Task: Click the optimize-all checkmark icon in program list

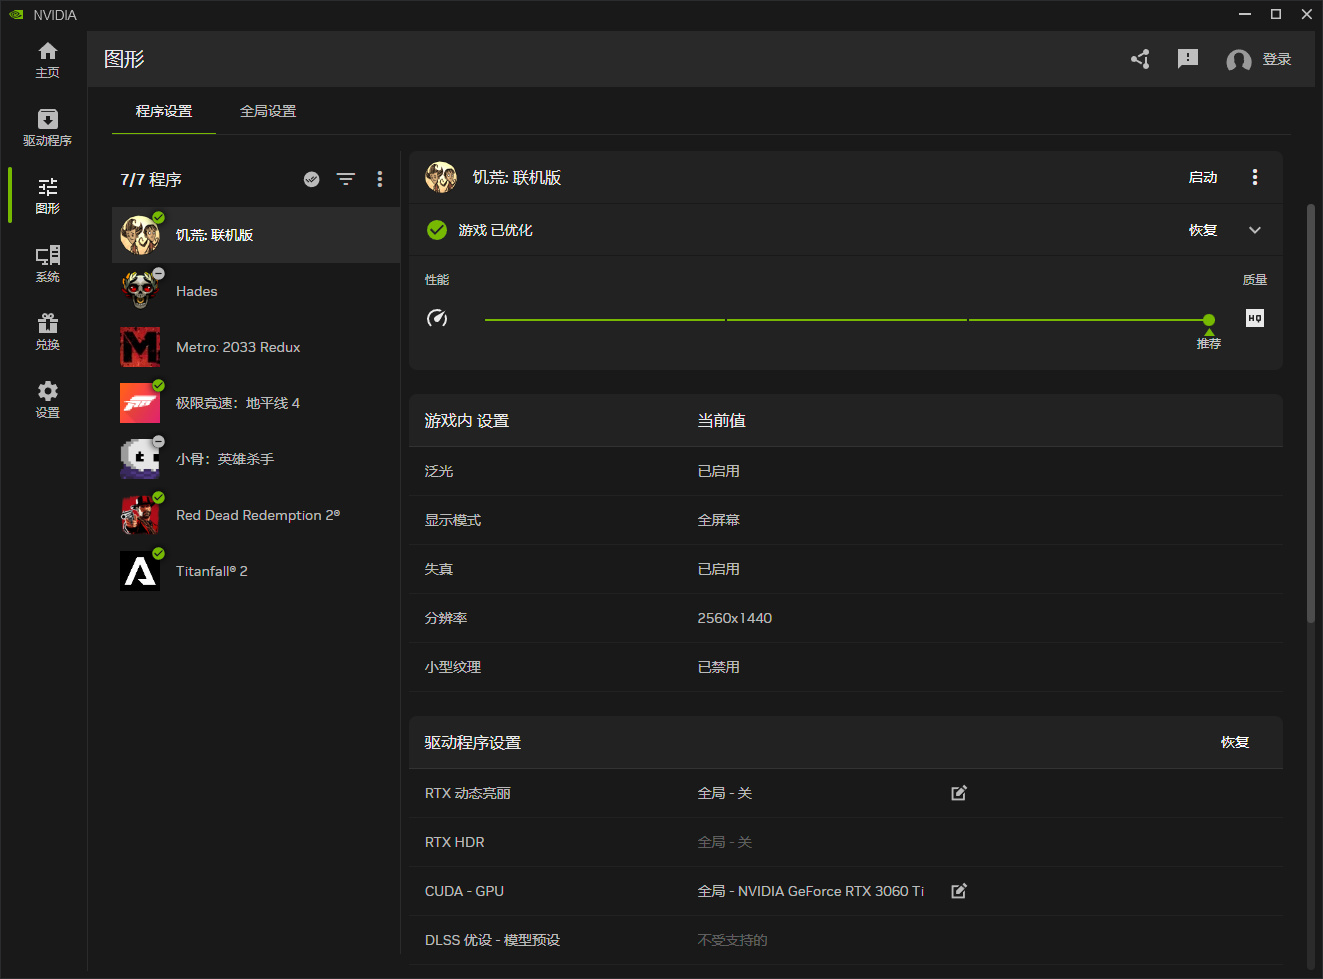Action: pos(312,179)
